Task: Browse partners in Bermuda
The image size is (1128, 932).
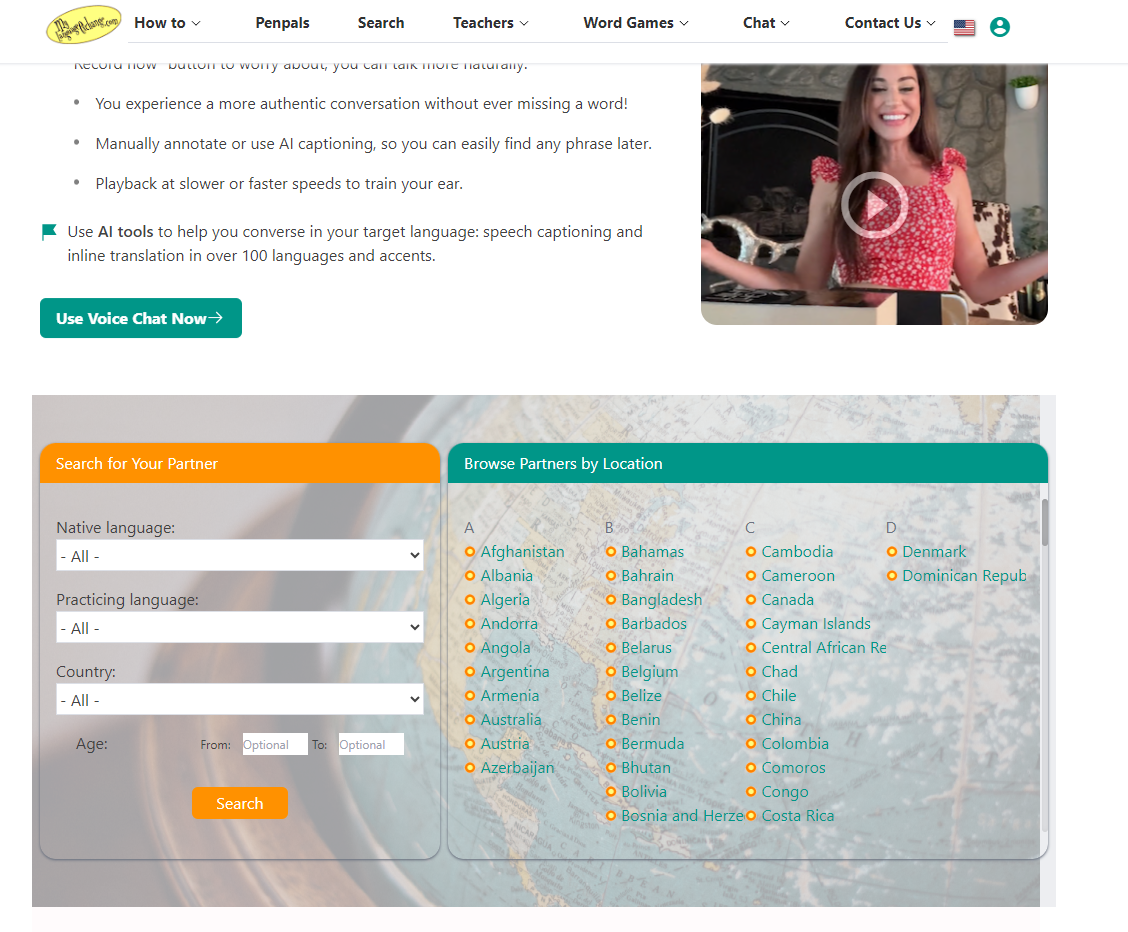Action: [x=652, y=744]
